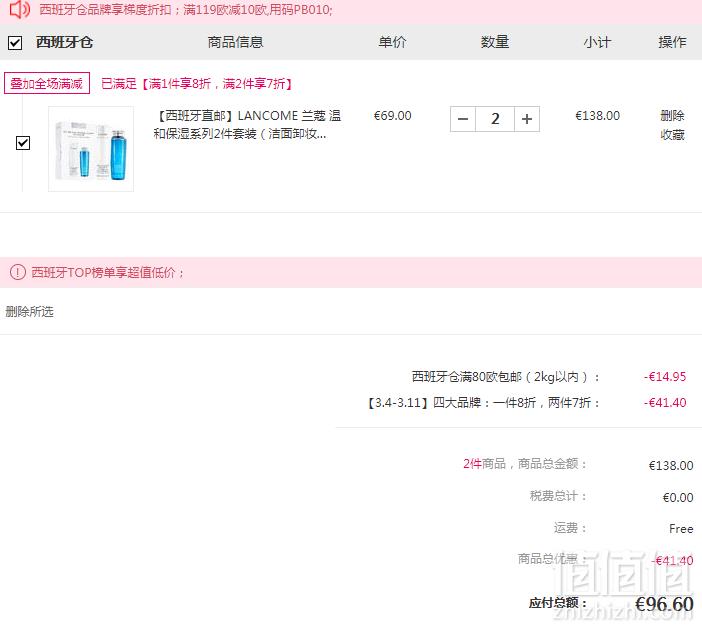Click the 已满足 discount condition text

pyautogui.click(x=197, y=84)
